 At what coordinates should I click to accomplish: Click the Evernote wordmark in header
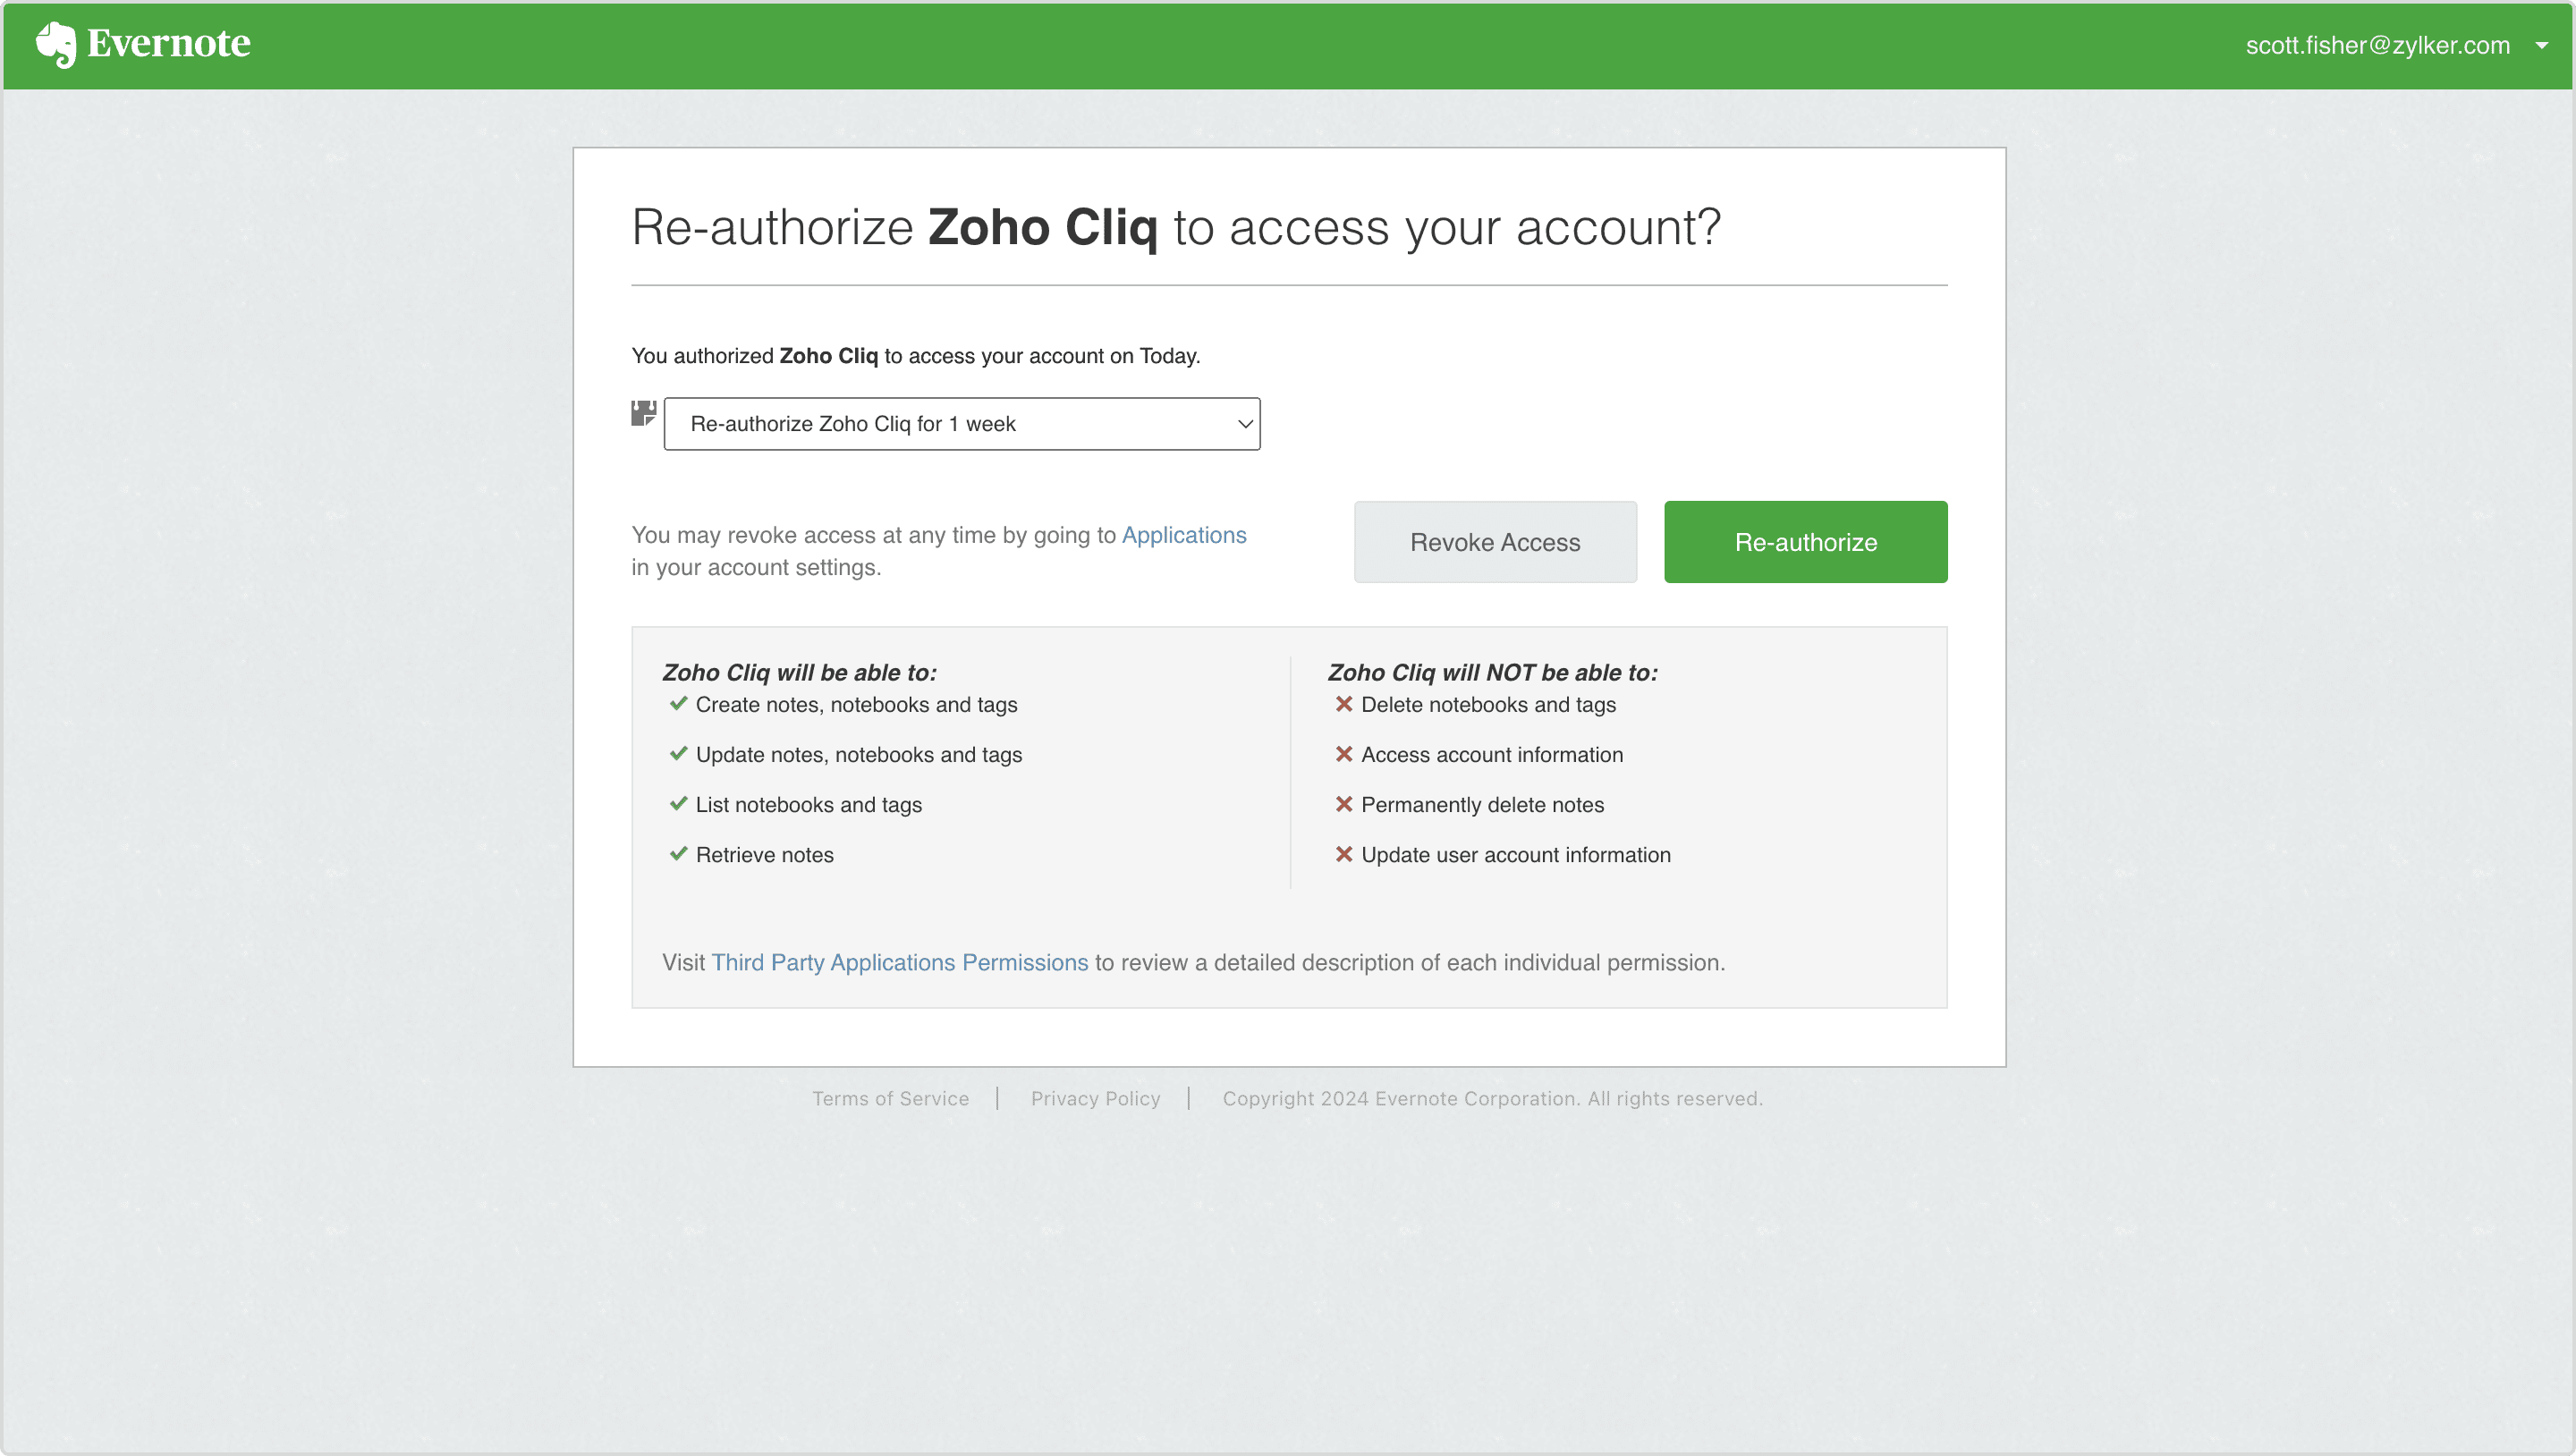[x=168, y=44]
